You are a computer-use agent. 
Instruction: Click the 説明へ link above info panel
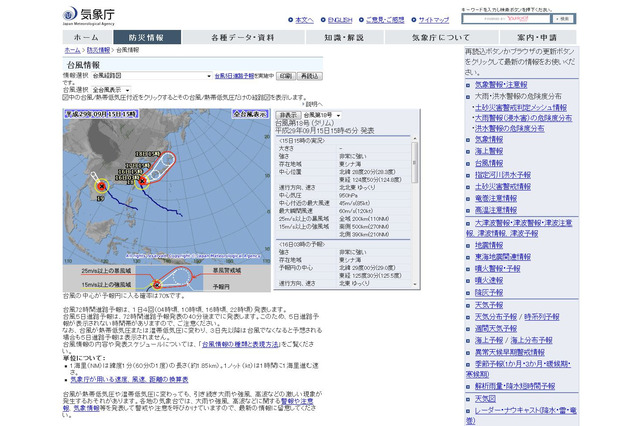(314, 104)
